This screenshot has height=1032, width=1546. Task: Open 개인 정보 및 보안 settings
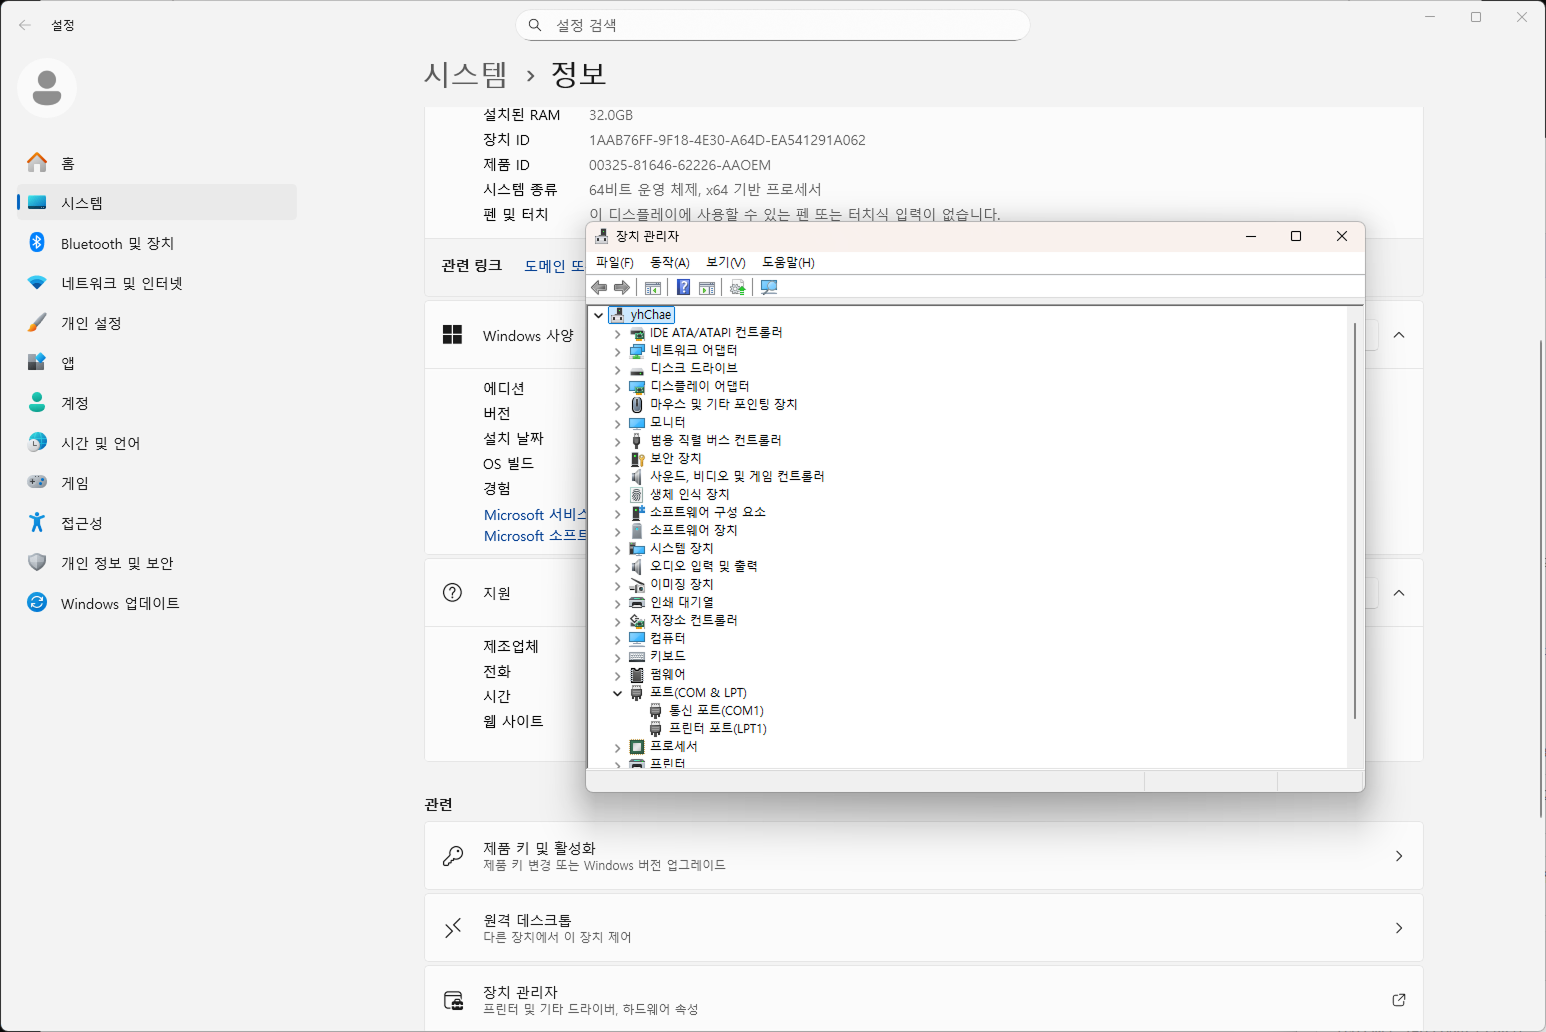(117, 563)
